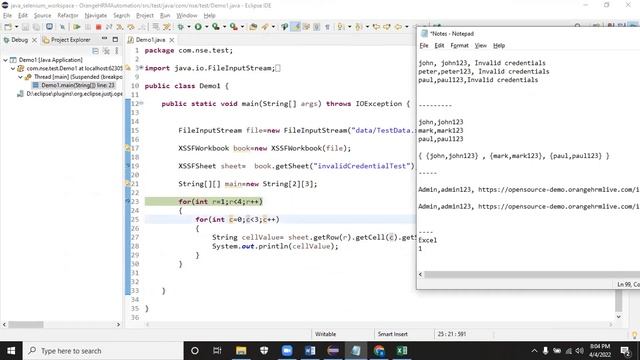640x360 pixels.
Task: Click the Collapse All icon in Debug view
Action: pos(95,51)
